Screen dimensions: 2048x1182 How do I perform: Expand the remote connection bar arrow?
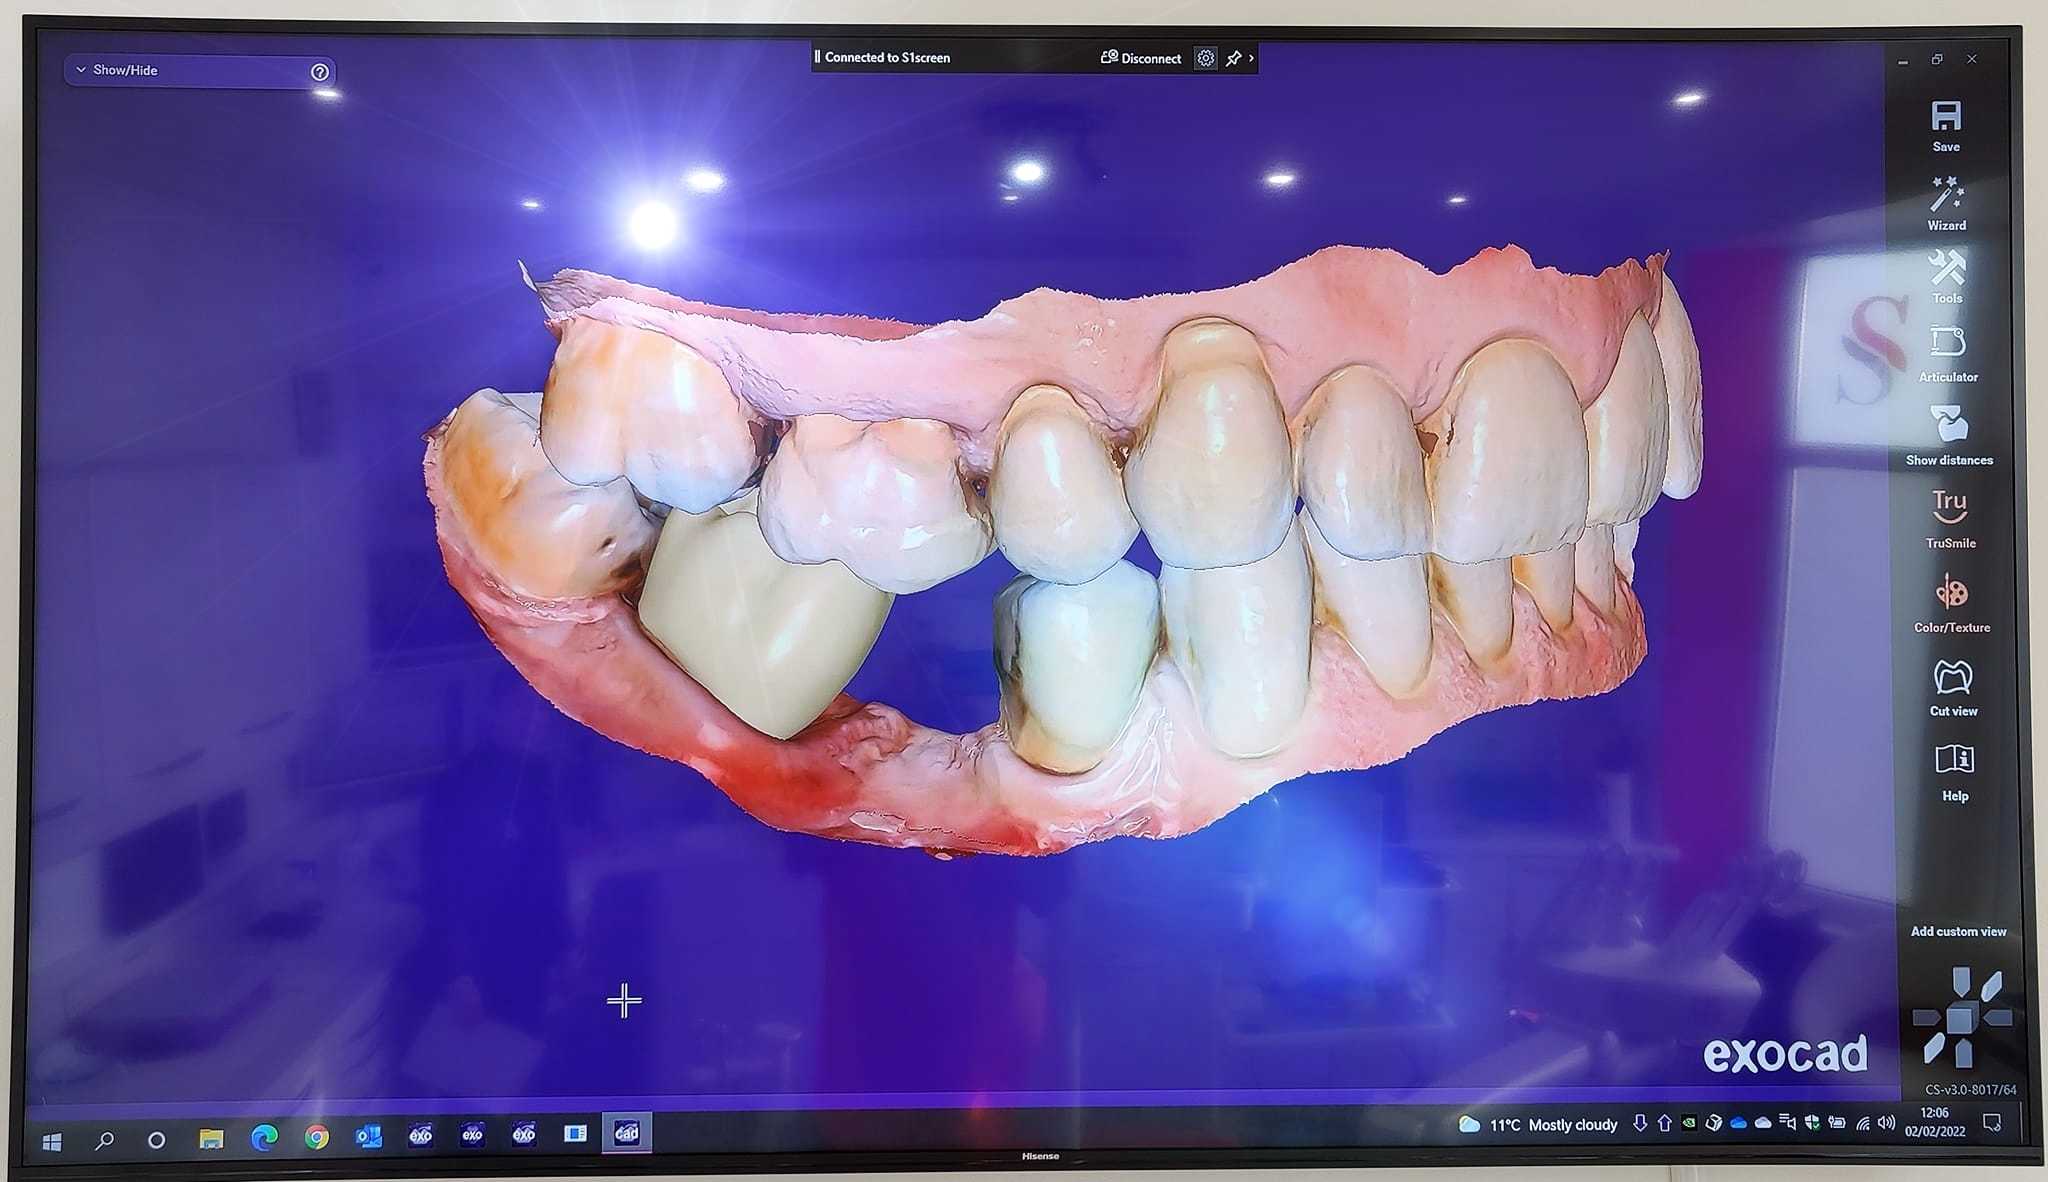[1251, 58]
